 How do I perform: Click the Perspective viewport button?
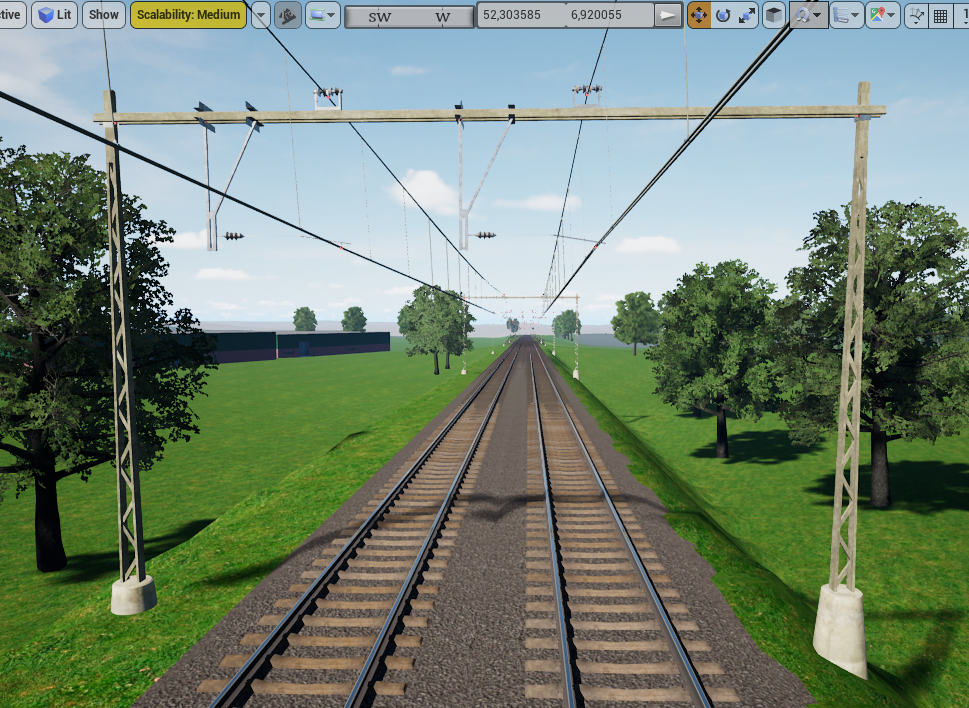pos(10,15)
